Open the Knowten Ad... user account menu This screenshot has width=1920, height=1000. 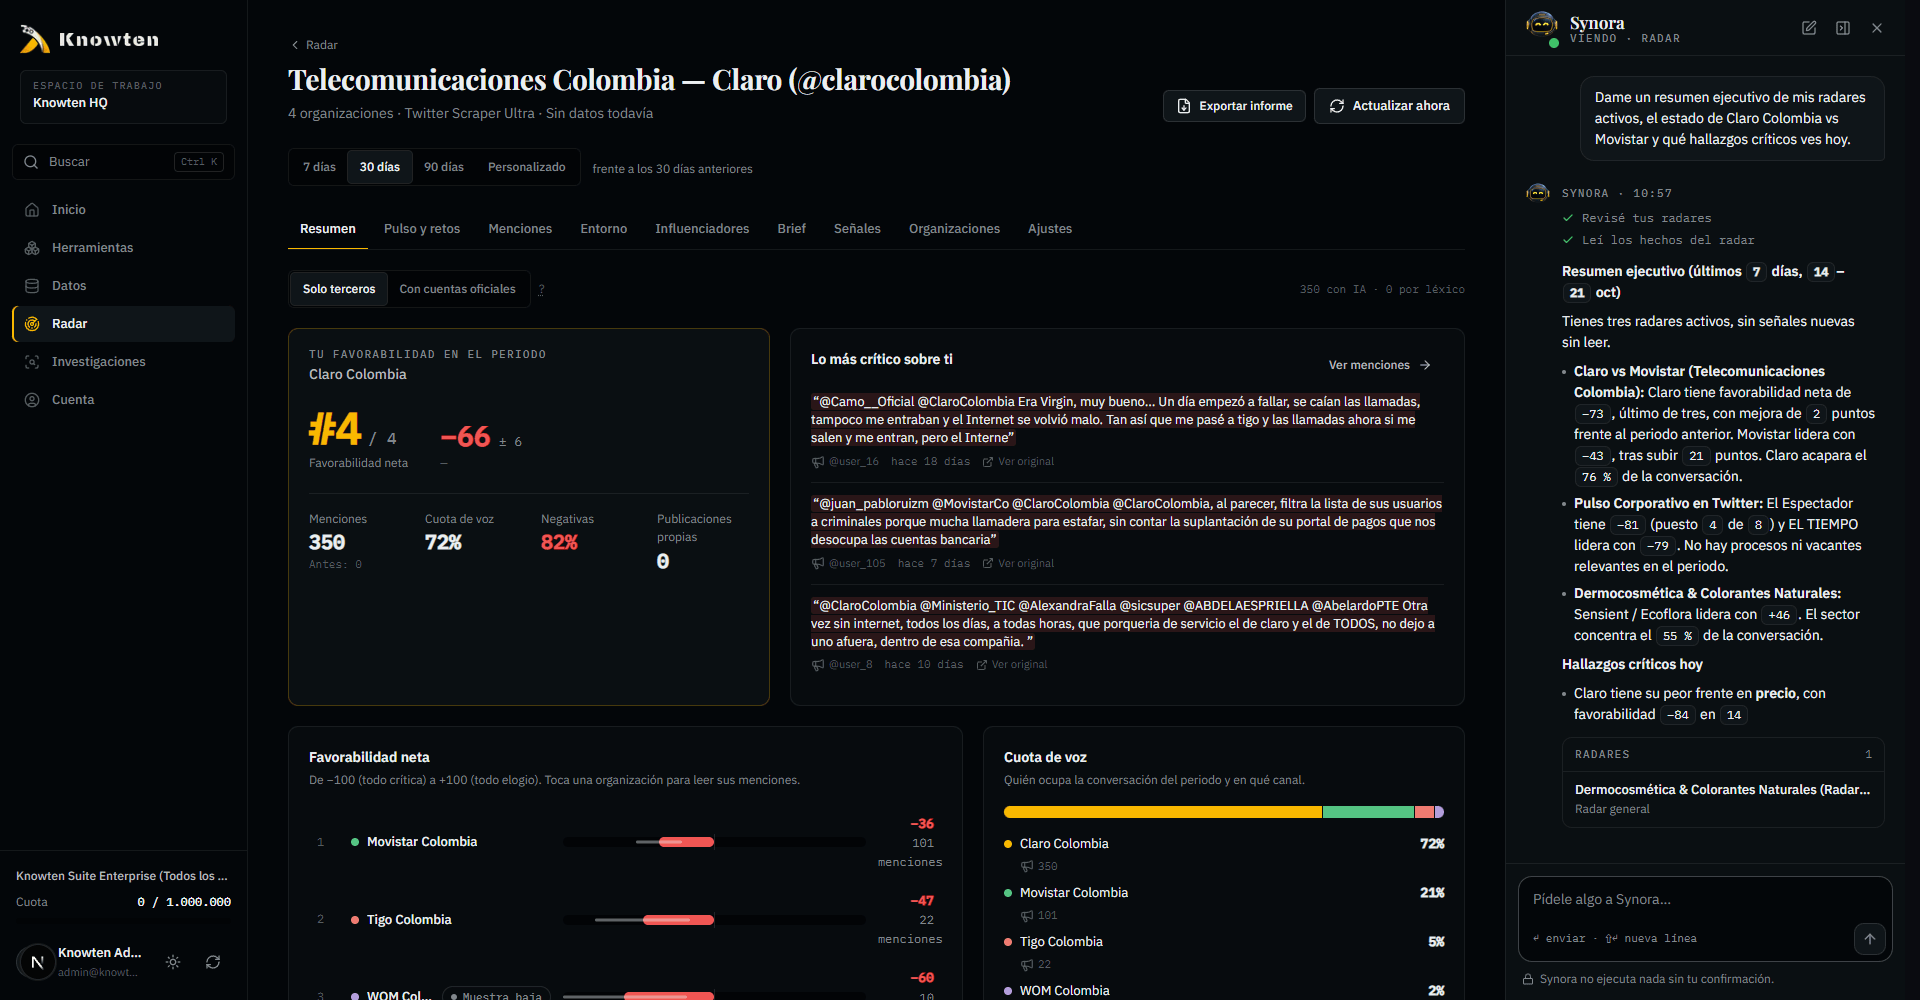coord(80,962)
